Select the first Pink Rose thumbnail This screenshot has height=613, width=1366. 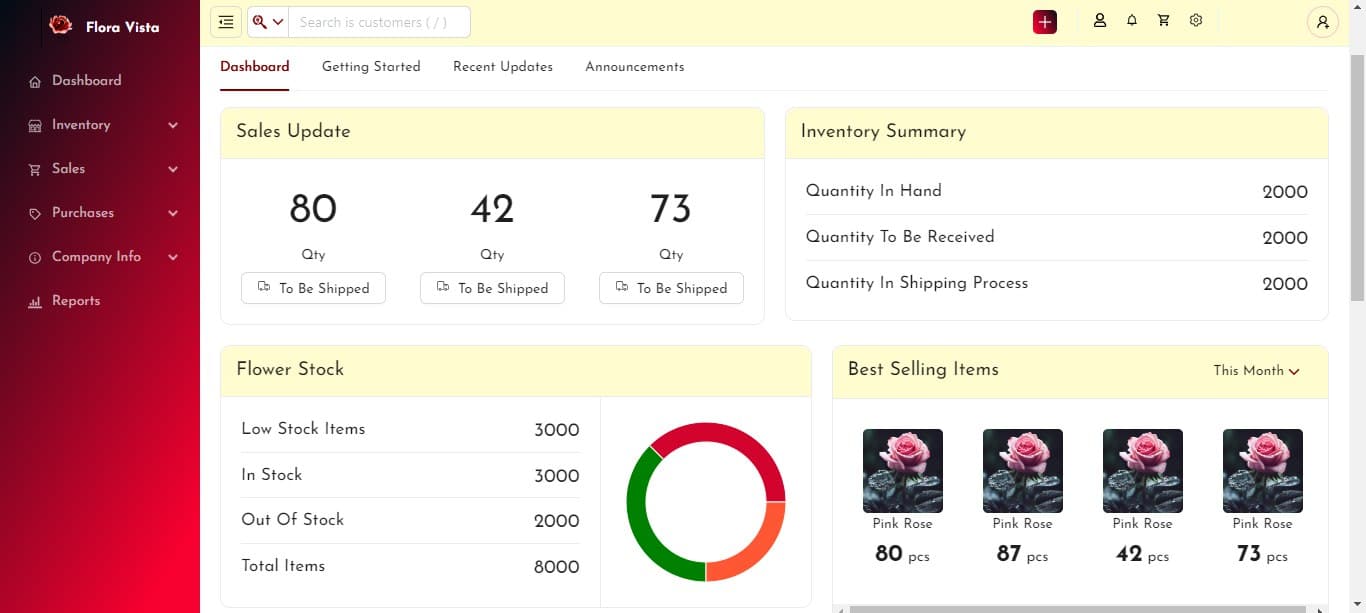[x=902, y=470]
